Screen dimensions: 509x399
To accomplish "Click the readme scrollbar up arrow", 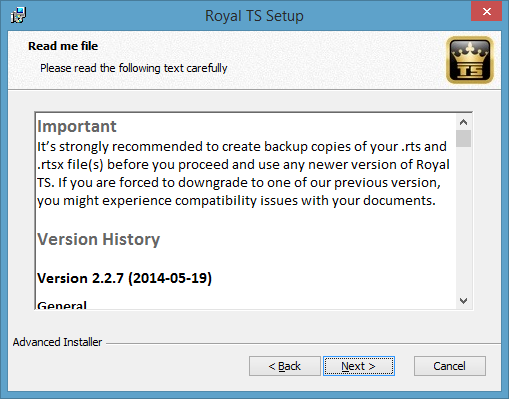I will pos(463,122).
